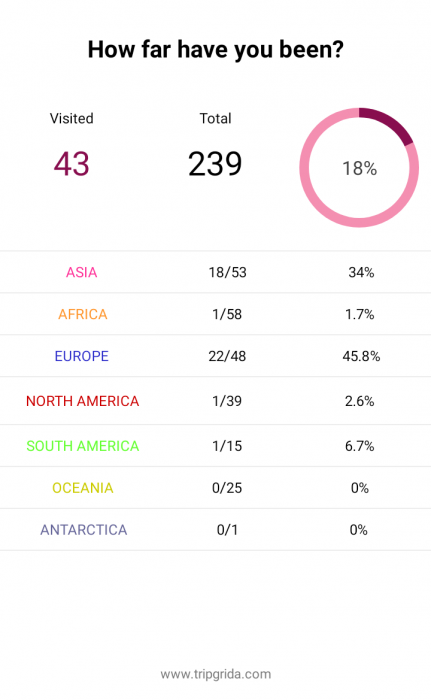Open the ANTARCTICA continent label
This screenshot has height=700, width=431.
84,530
